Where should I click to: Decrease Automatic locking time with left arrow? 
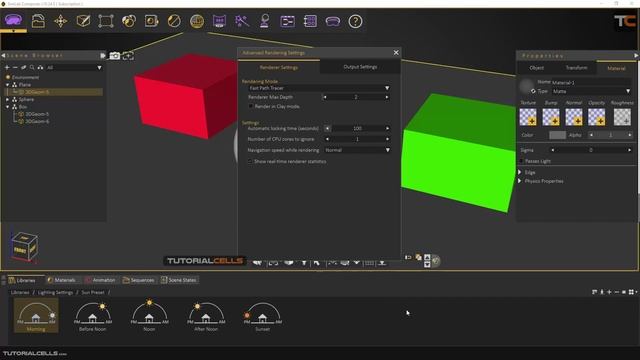point(327,128)
